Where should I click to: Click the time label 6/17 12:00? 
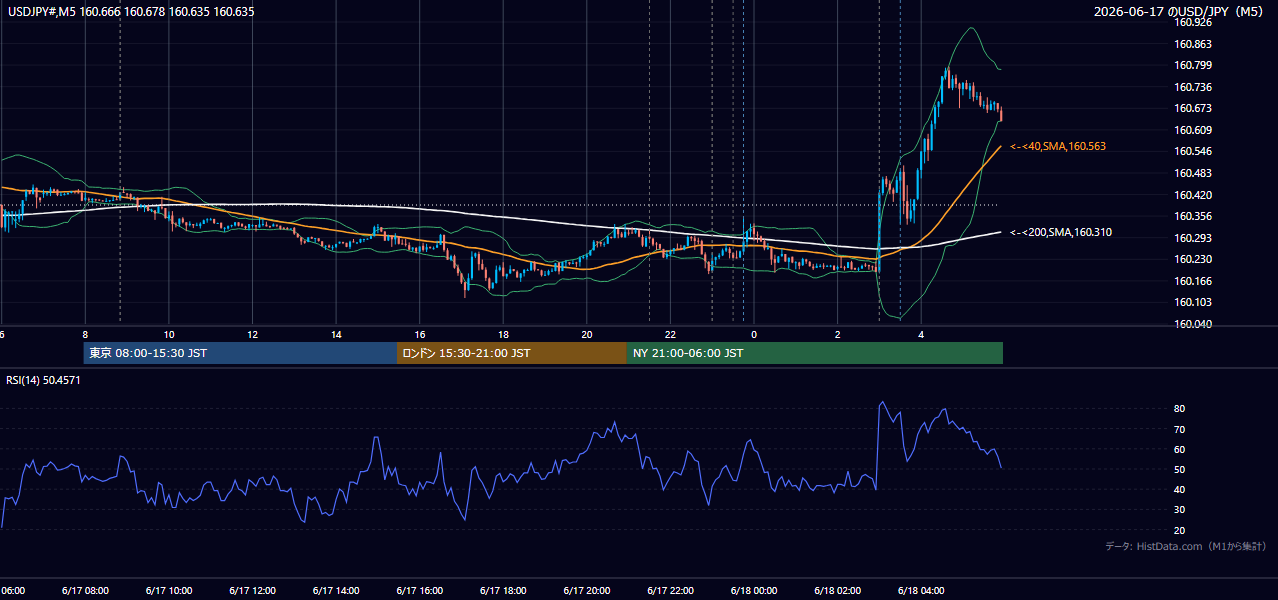(x=252, y=591)
